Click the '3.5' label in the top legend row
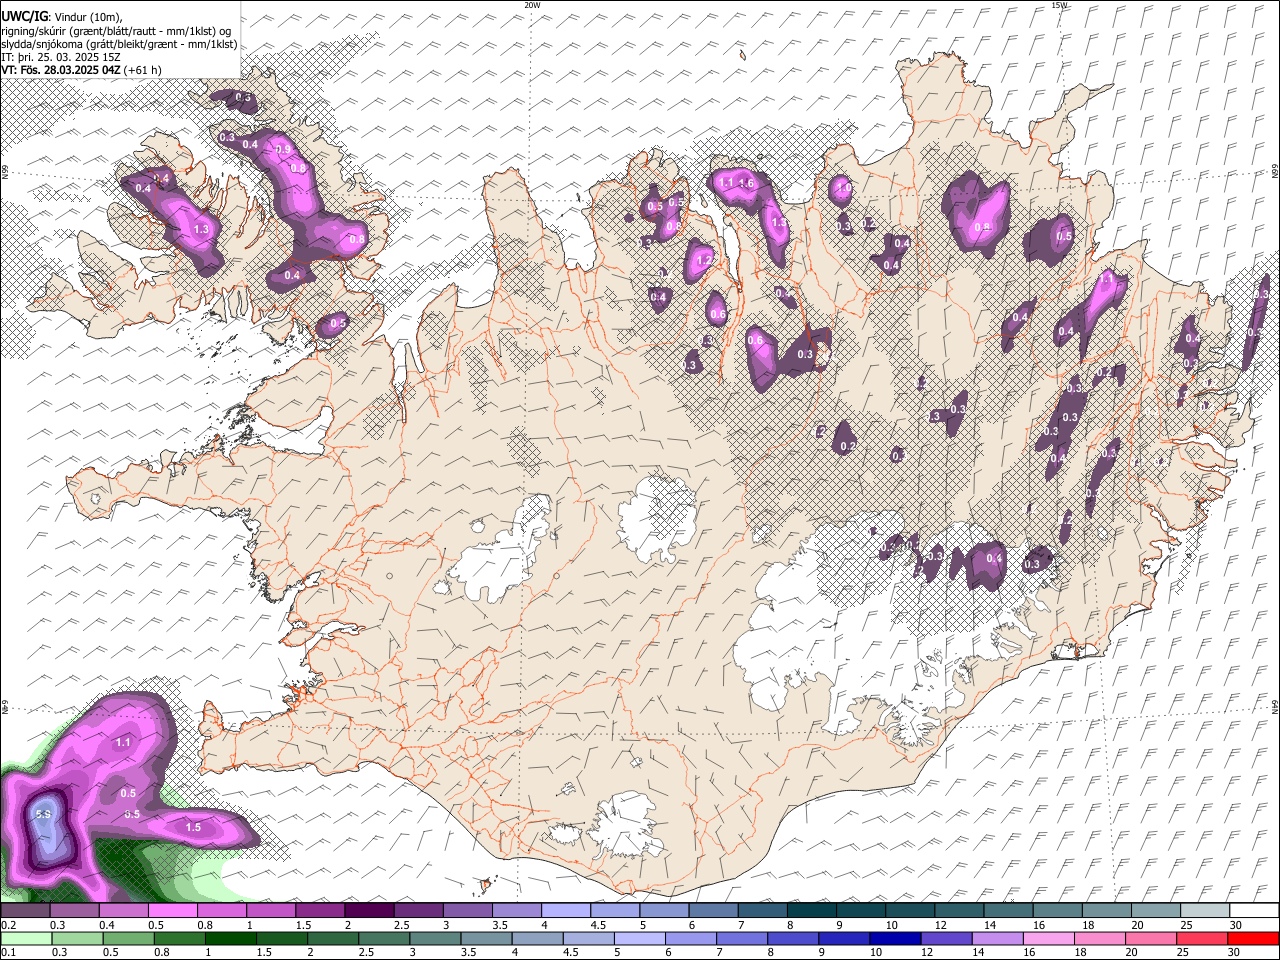The height and width of the screenshot is (960, 1280). 500,925
